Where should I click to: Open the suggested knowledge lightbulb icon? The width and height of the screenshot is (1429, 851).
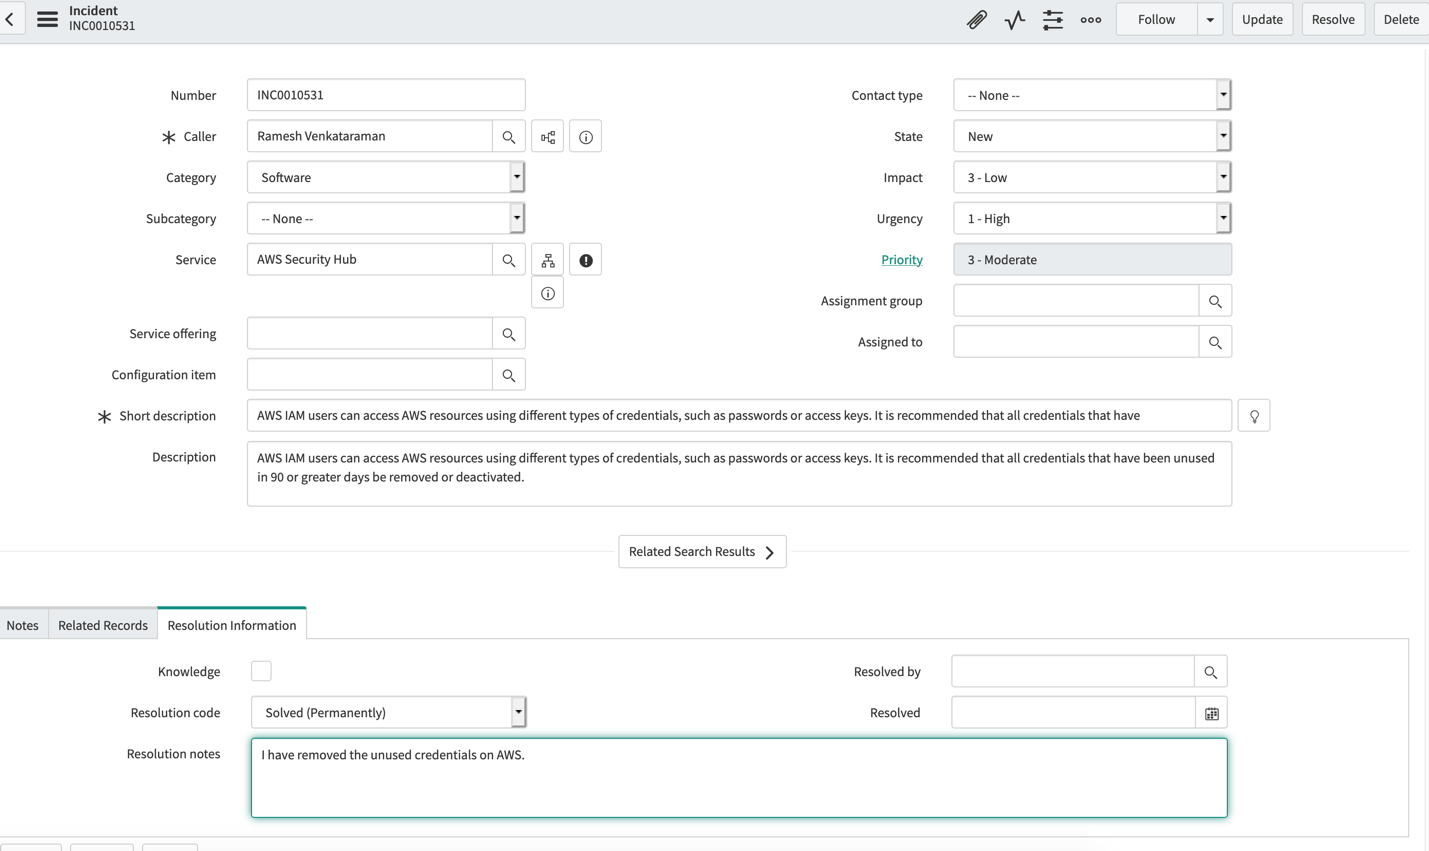pyautogui.click(x=1254, y=415)
